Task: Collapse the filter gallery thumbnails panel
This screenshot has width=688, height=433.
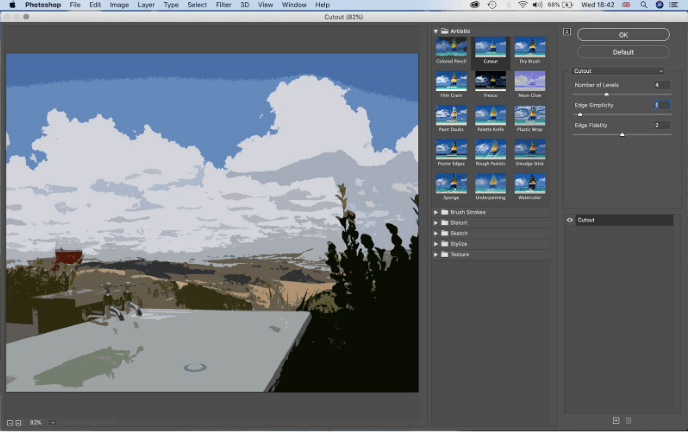Action: 567,32
